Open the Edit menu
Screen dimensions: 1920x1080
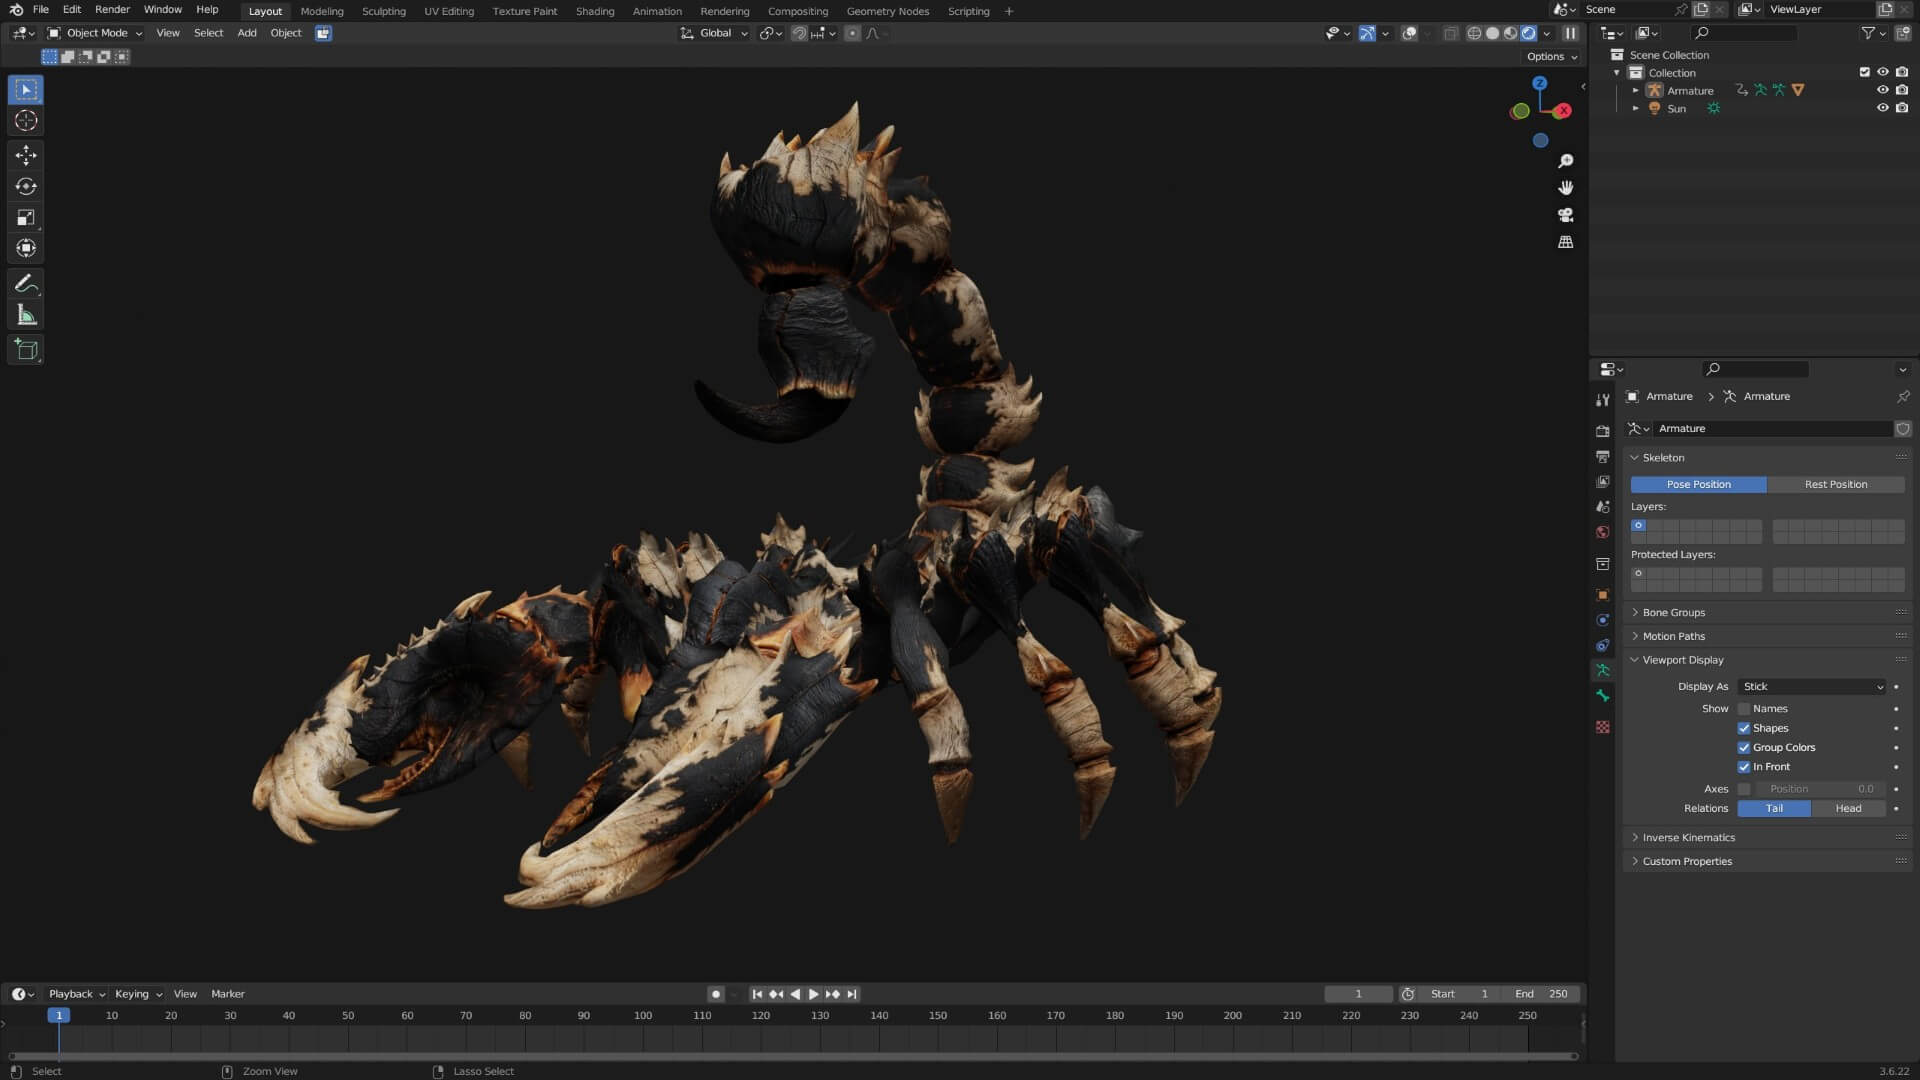click(x=72, y=10)
